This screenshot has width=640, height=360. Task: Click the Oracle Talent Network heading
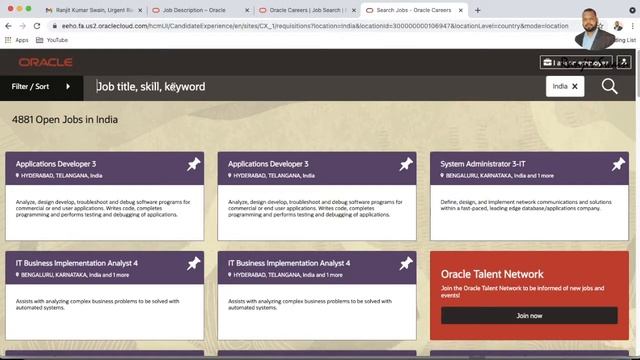tap(492, 274)
